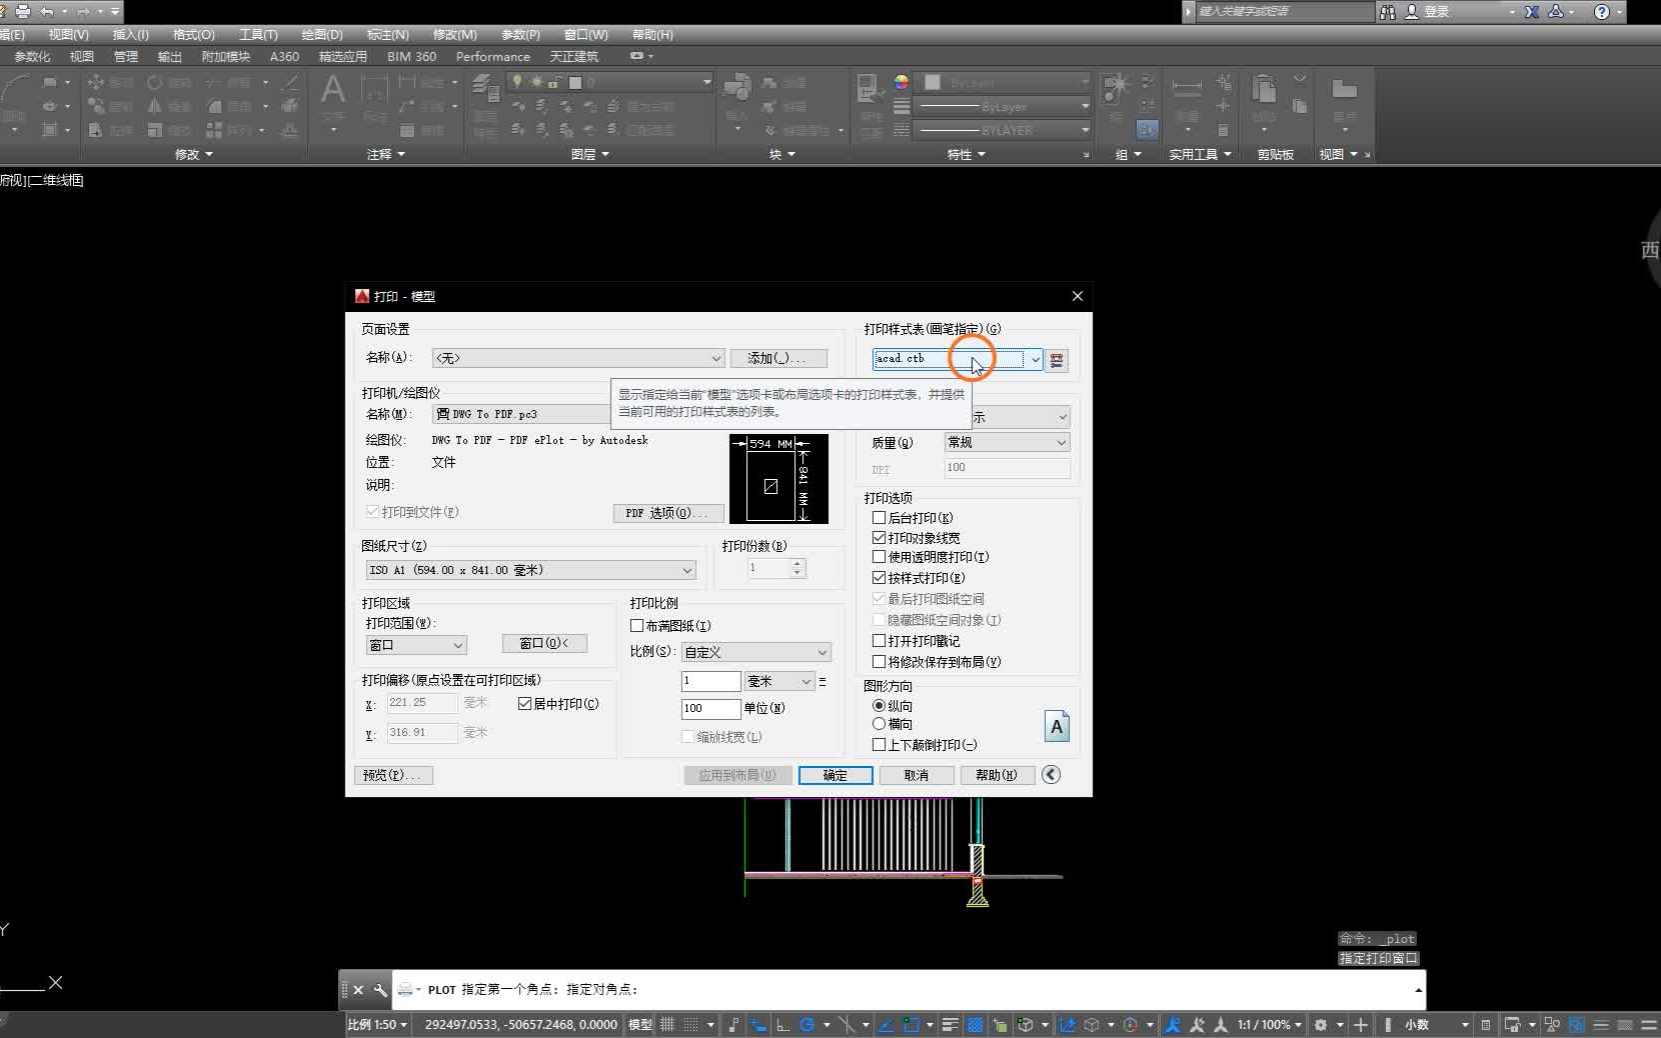Open the plot style table editor icon
This screenshot has width=1661, height=1038.
point(1057,360)
